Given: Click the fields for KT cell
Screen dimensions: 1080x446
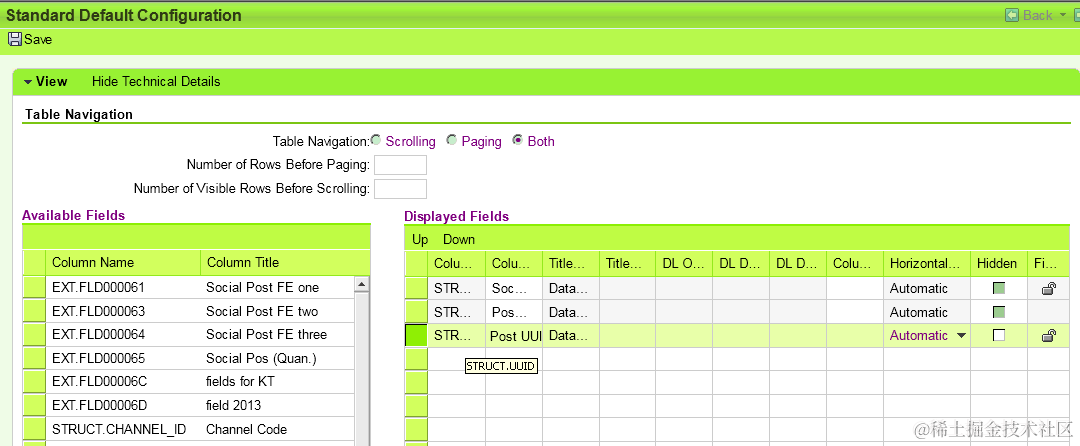Looking at the screenshot, I should tap(278, 382).
